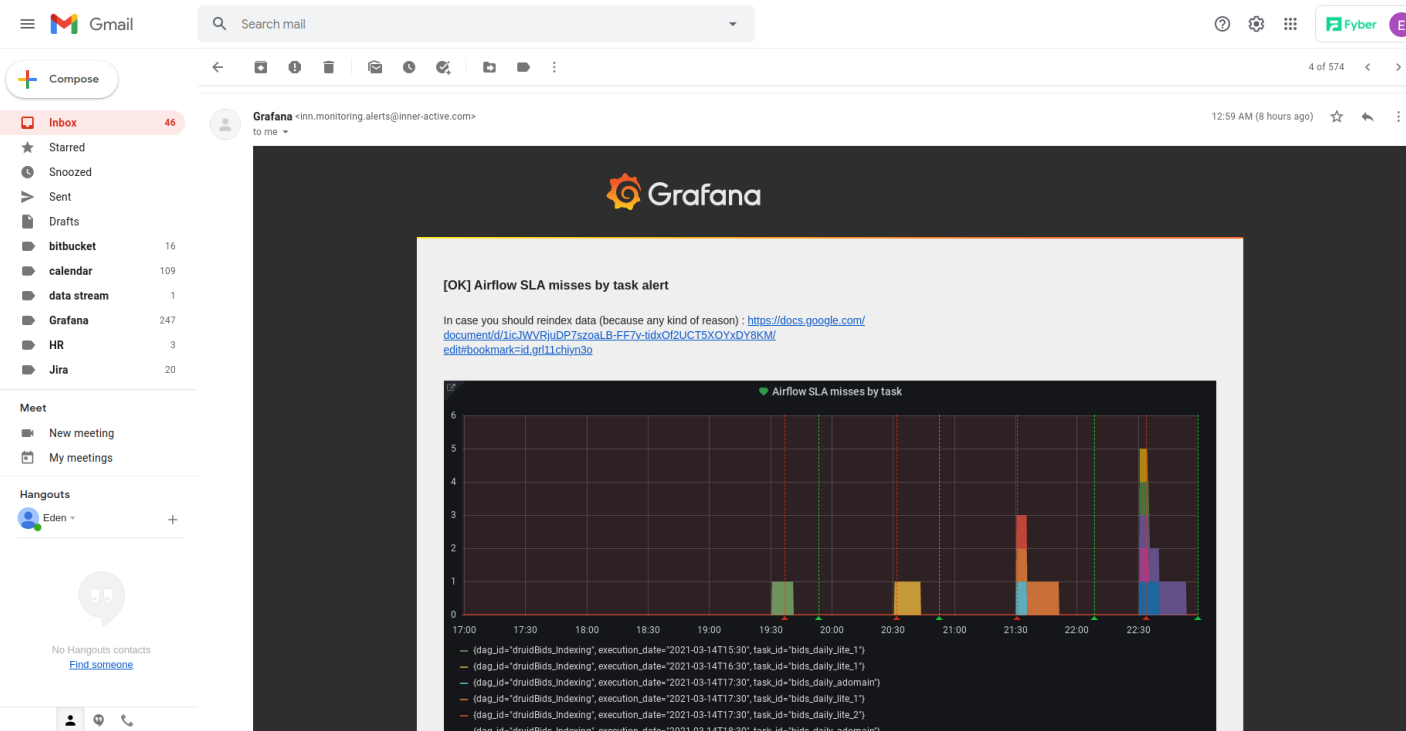The width and height of the screenshot is (1406, 731).
Task: Snooze this email with clock icon
Action: [409, 67]
